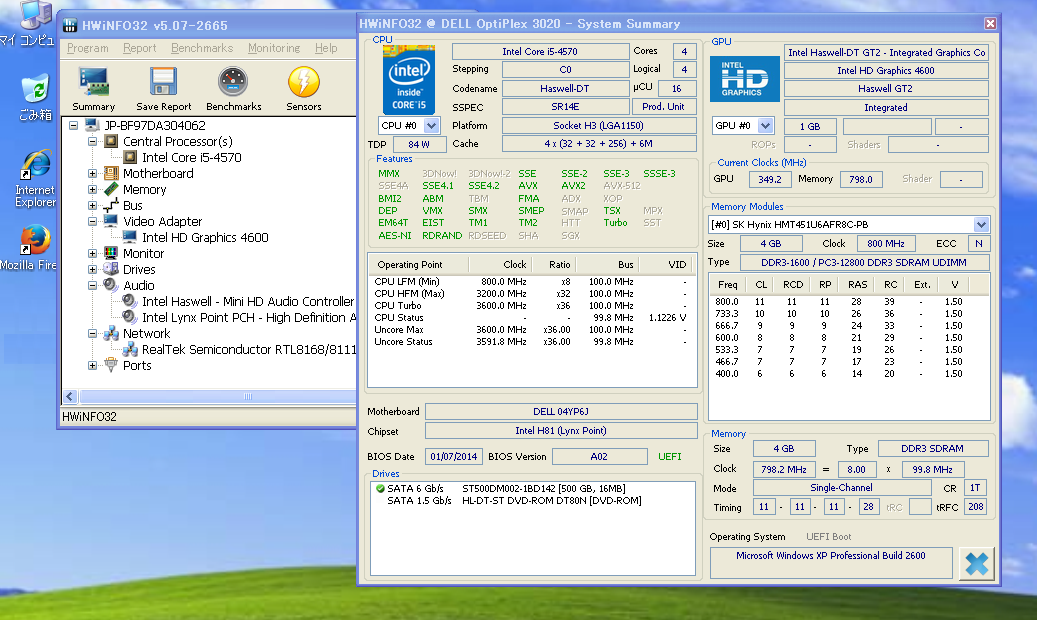Collapse the Network tree node

pyautogui.click(x=93, y=333)
